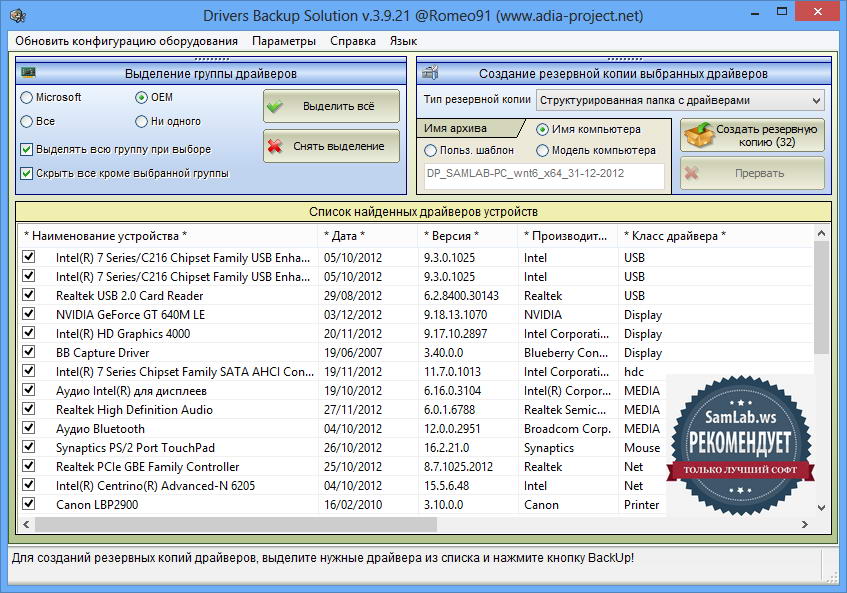Select the Microsoft radio button
The height and width of the screenshot is (593, 847).
click(x=27, y=98)
